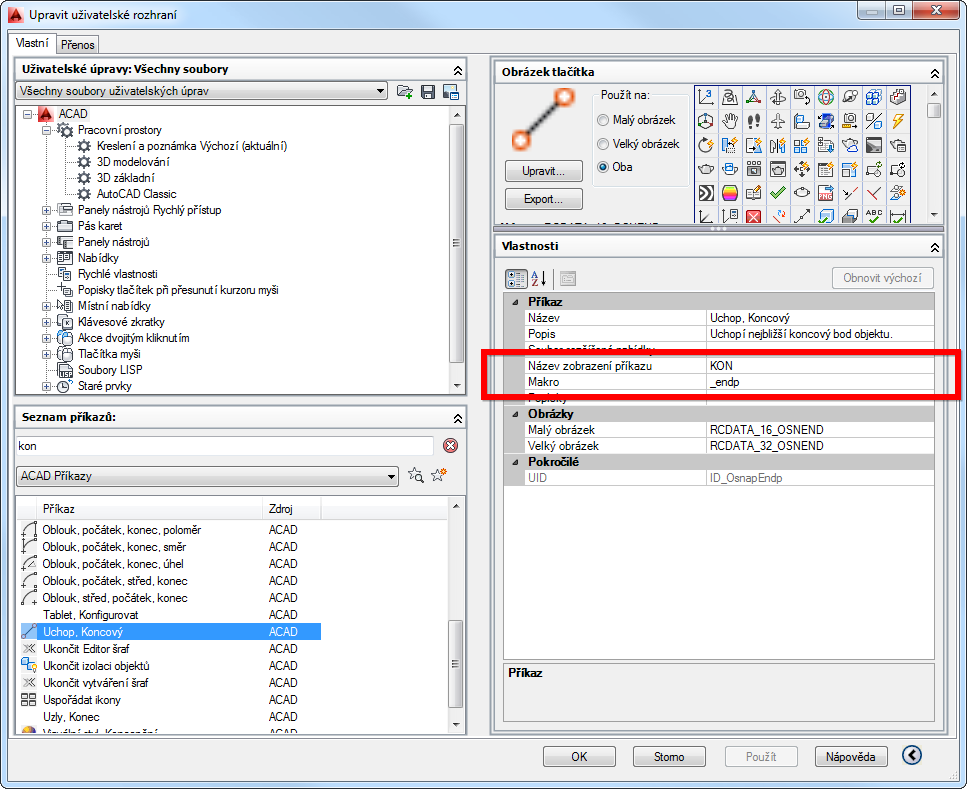Choose the 'Oba' radio option
The height and width of the screenshot is (789, 967).
click(x=603, y=167)
